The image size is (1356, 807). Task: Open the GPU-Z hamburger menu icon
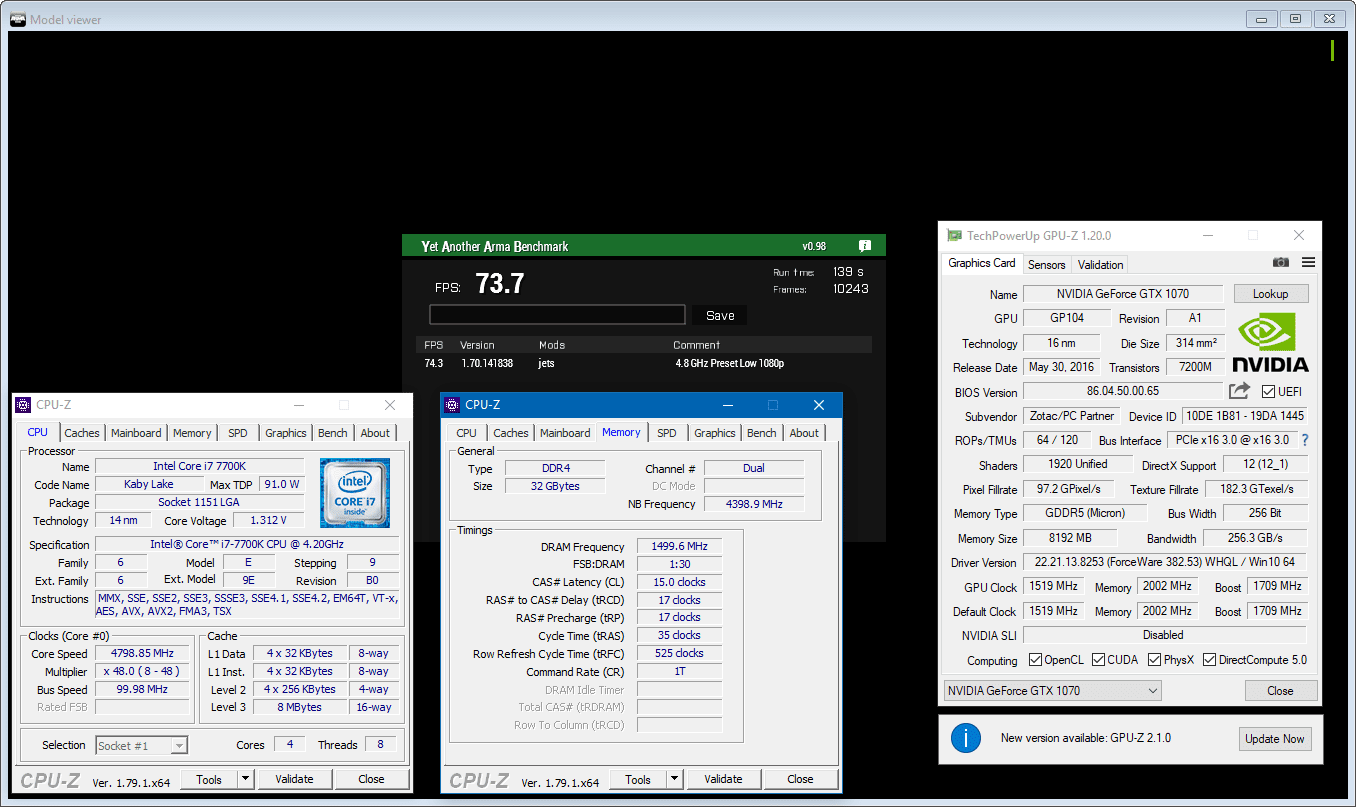coord(1308,263)
